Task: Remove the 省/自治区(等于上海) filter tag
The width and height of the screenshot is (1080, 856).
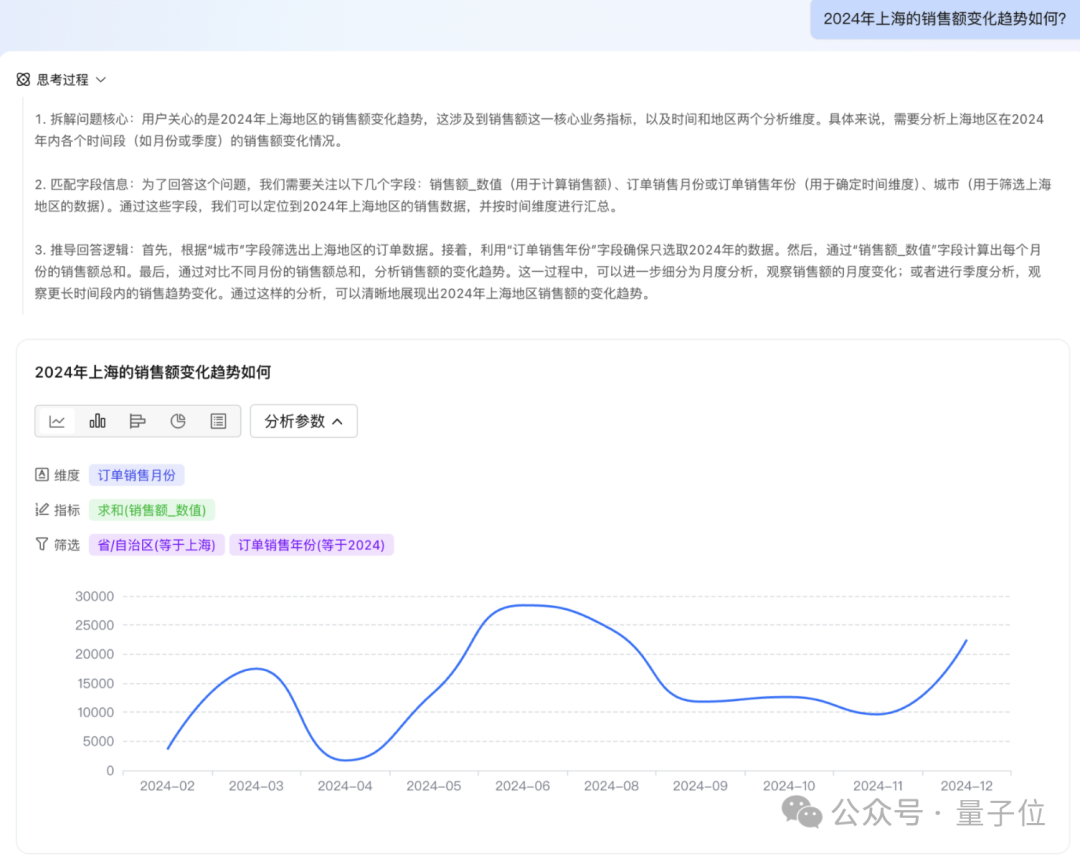Action: click(x=156, y=544)
